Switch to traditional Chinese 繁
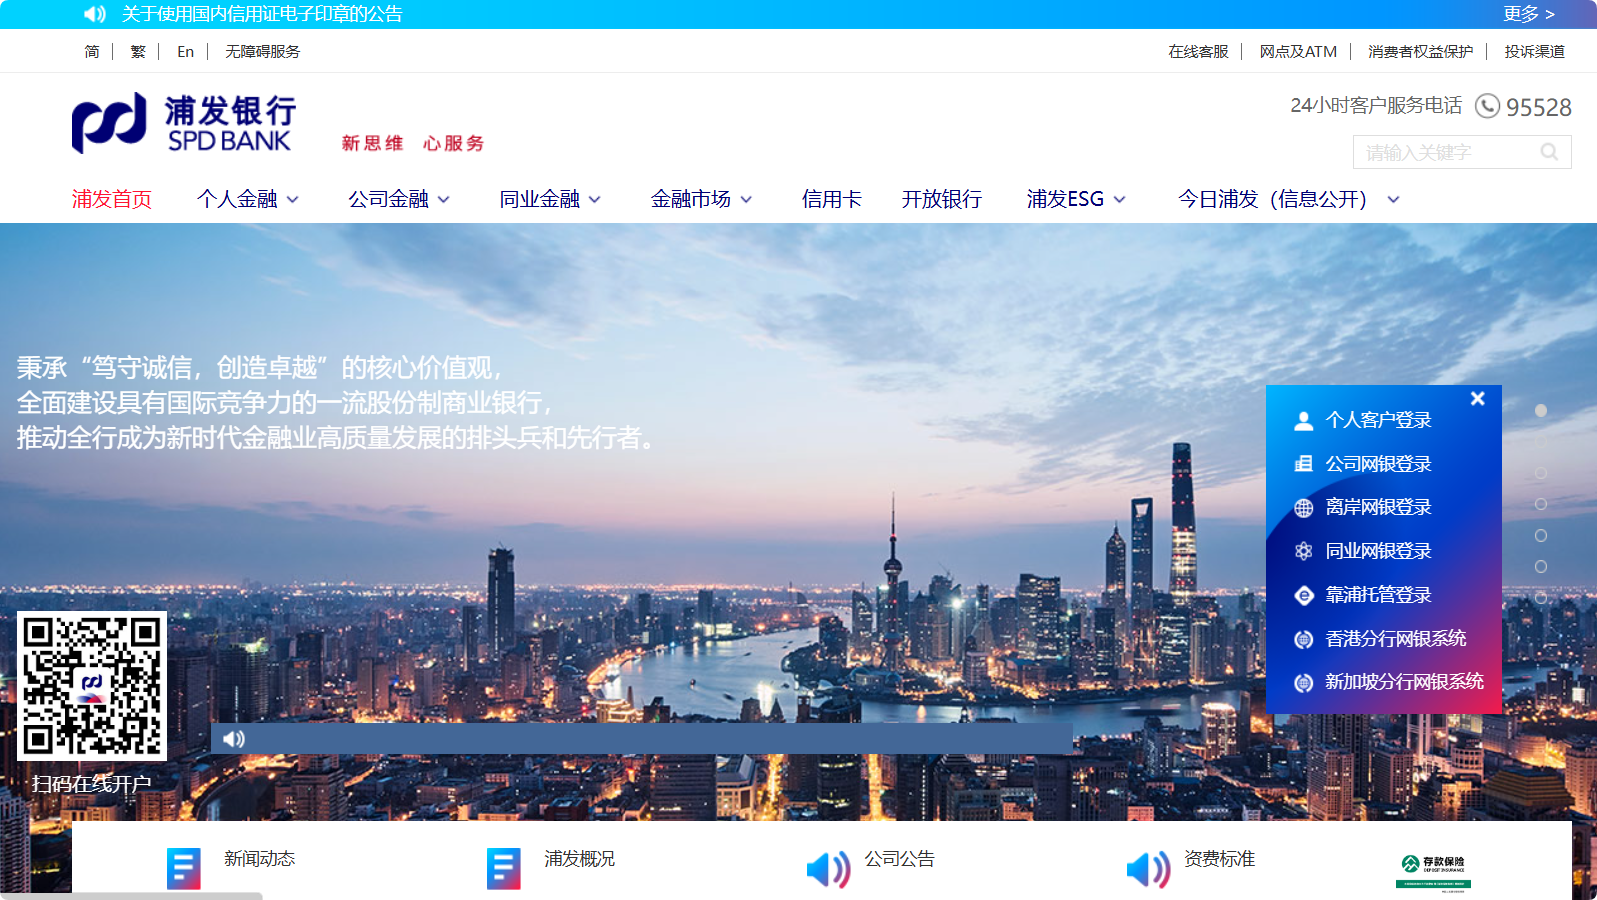 [138, 51]
